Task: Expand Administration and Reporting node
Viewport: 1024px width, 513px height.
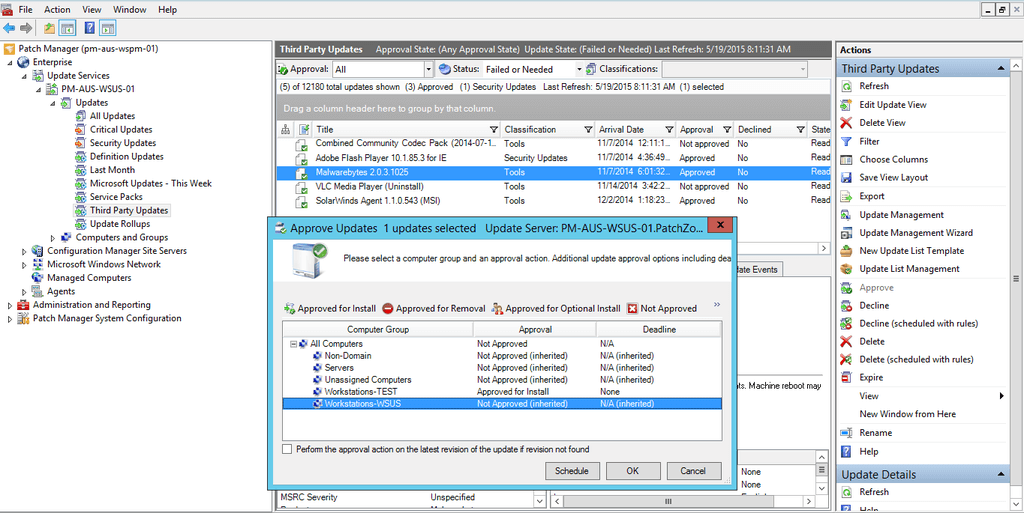Action: [10, 305]
